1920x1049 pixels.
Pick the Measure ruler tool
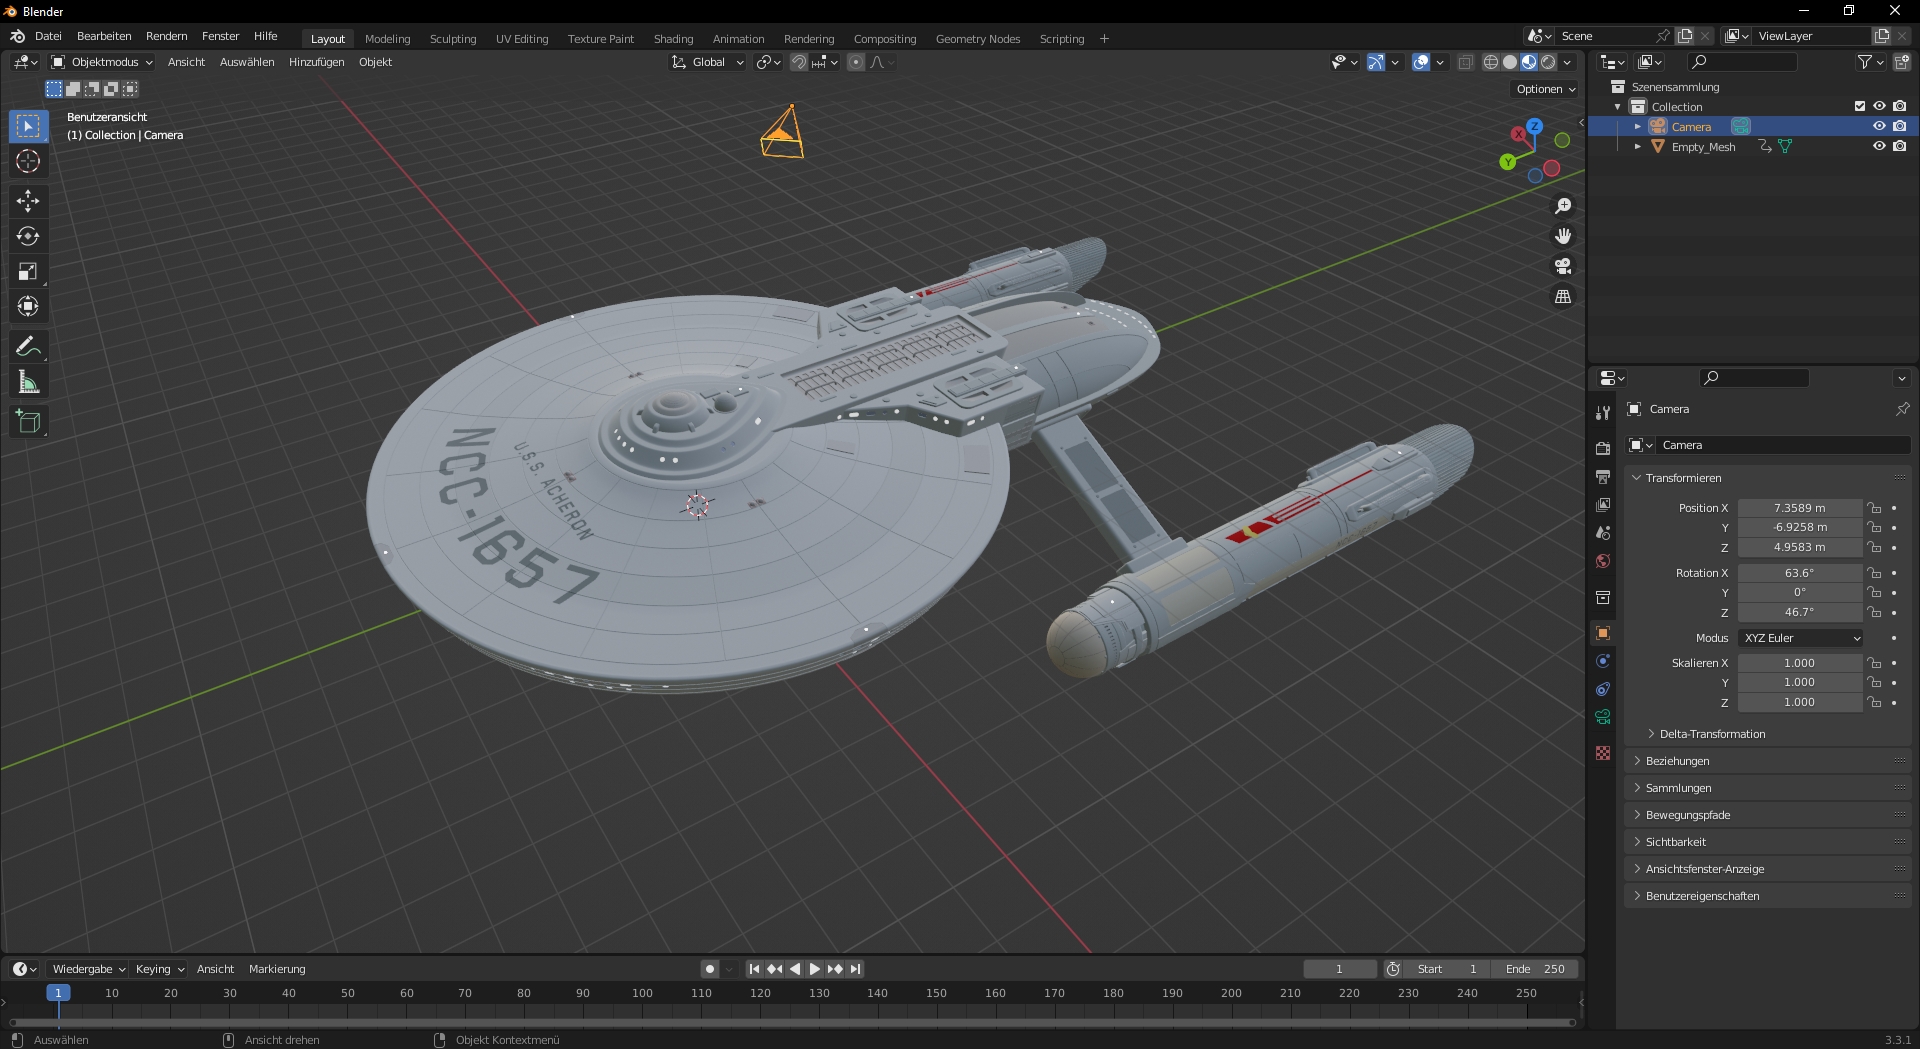pyautogui.click(x=28, y=382)
